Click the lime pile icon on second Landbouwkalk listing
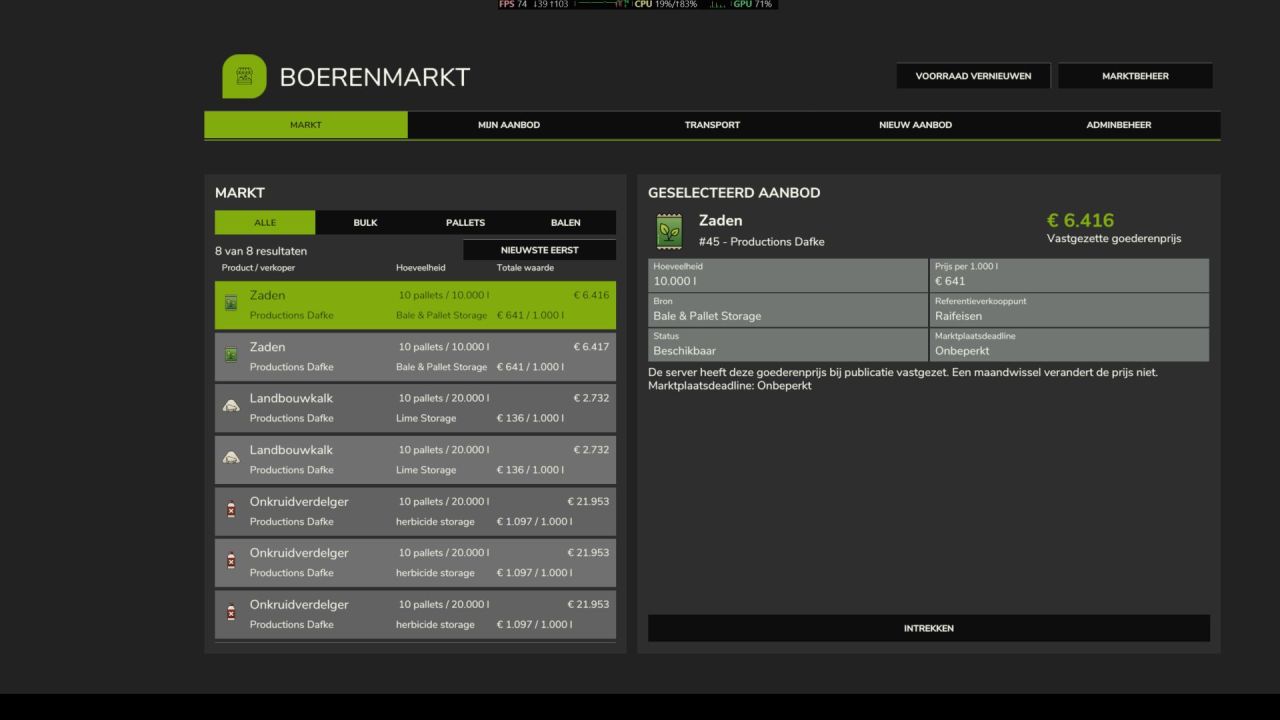 [231, 457]
